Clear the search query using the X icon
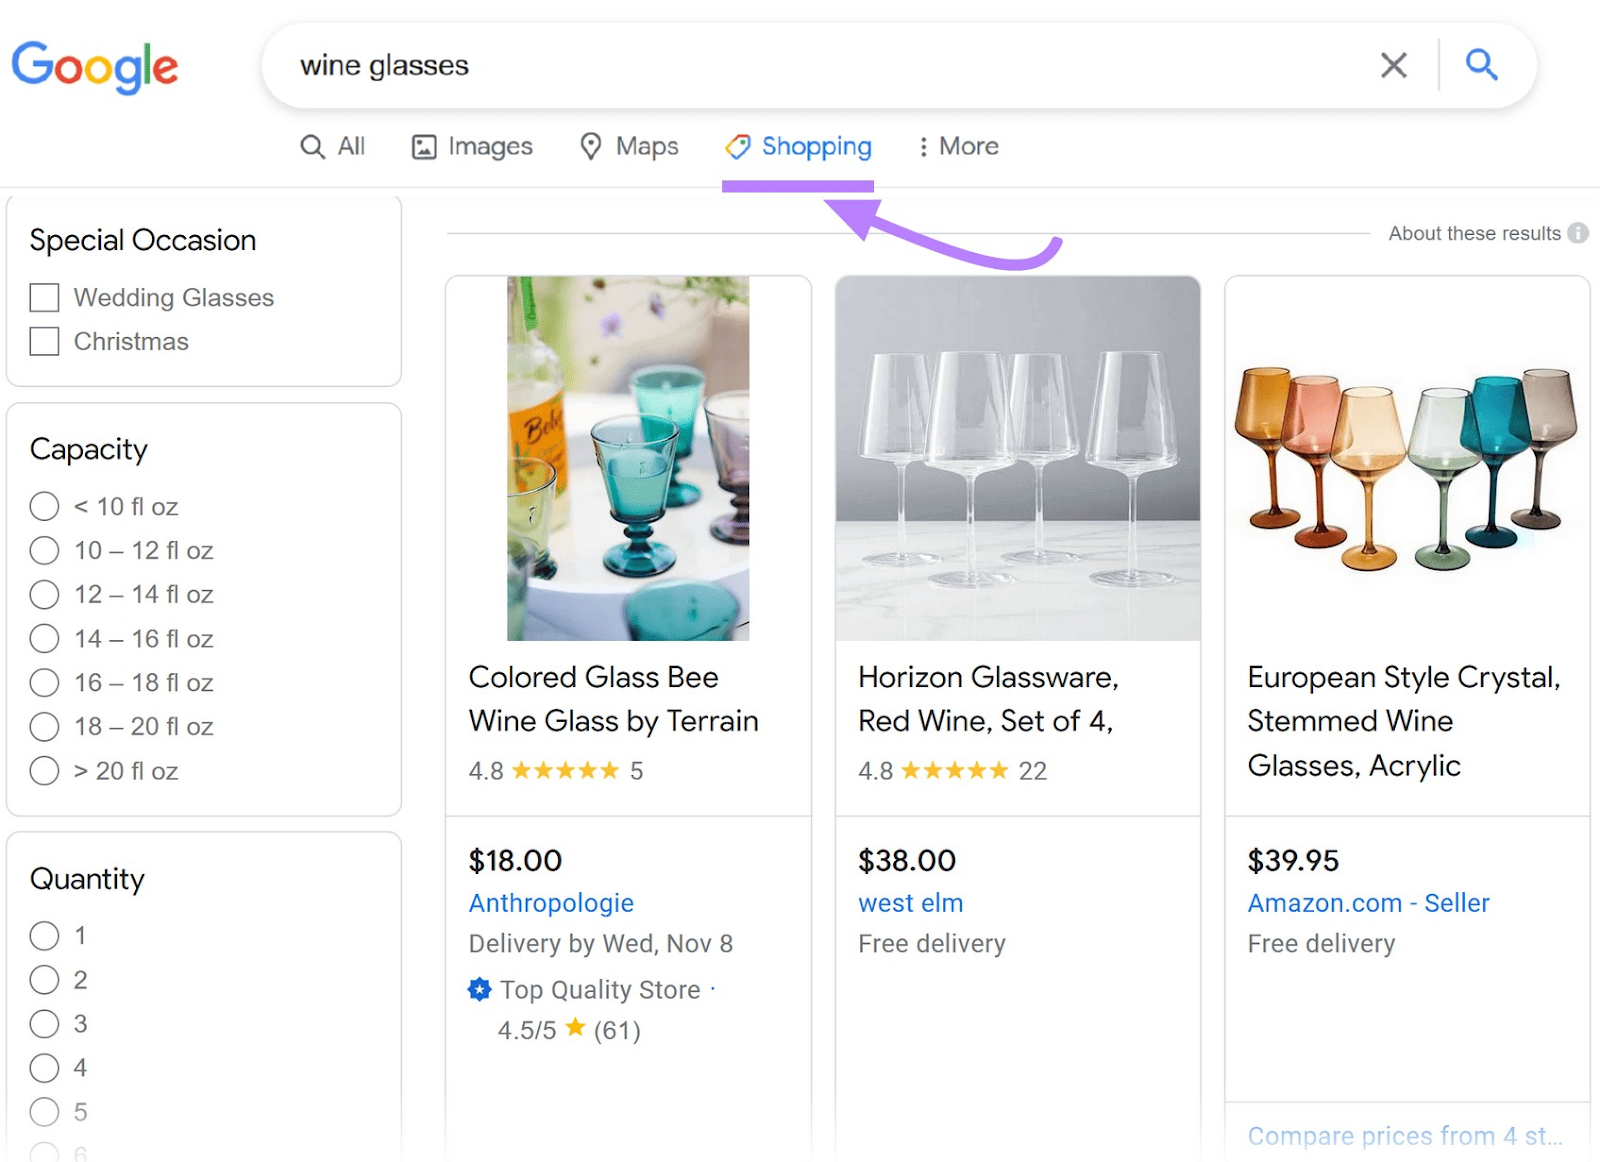Image resolution: width=1600 pixels, height=1162 pixels. 1393,64
